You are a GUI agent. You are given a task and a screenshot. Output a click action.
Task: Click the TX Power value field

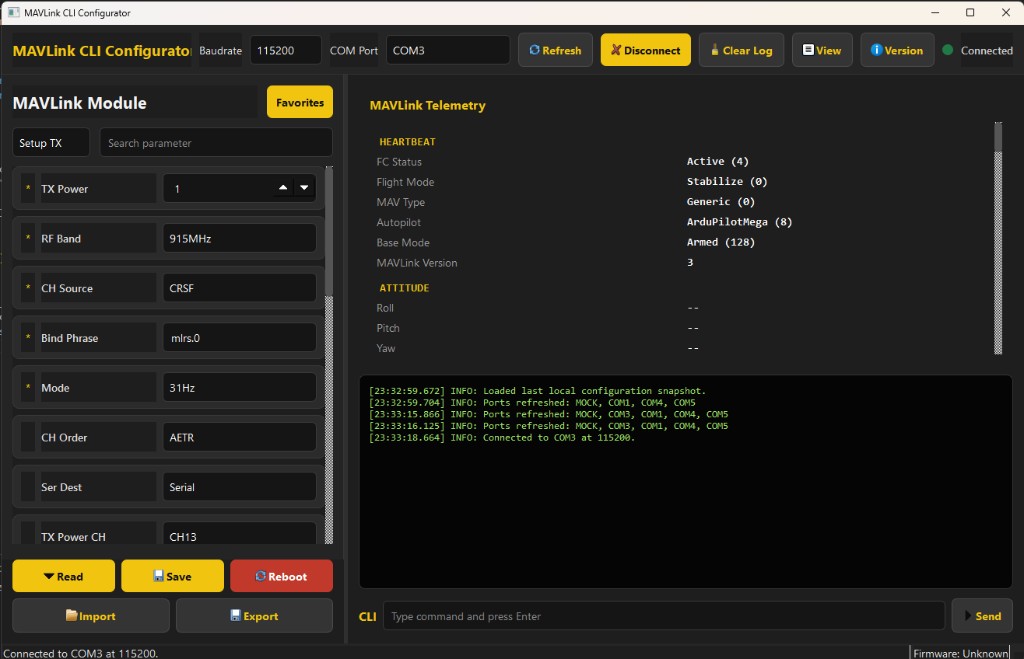pos(219,189)
